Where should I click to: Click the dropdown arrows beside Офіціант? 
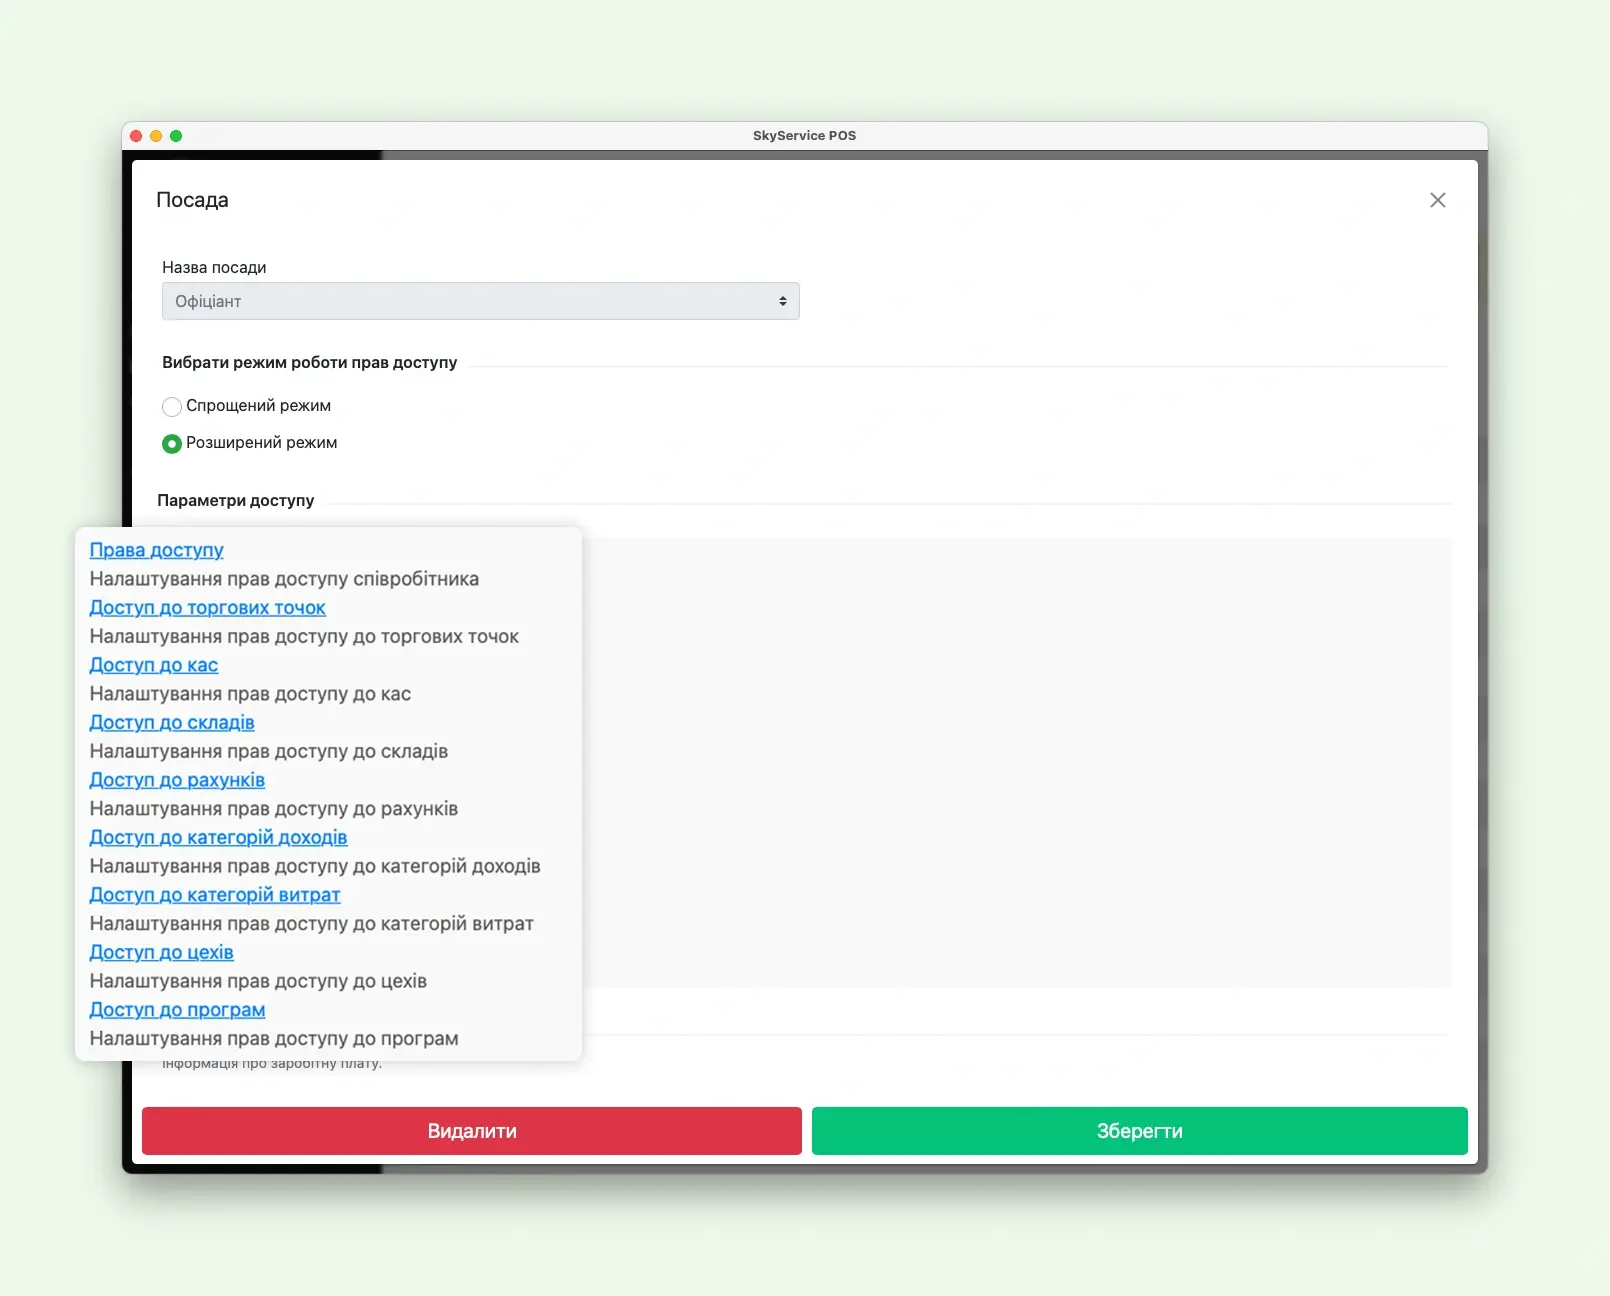782,301
